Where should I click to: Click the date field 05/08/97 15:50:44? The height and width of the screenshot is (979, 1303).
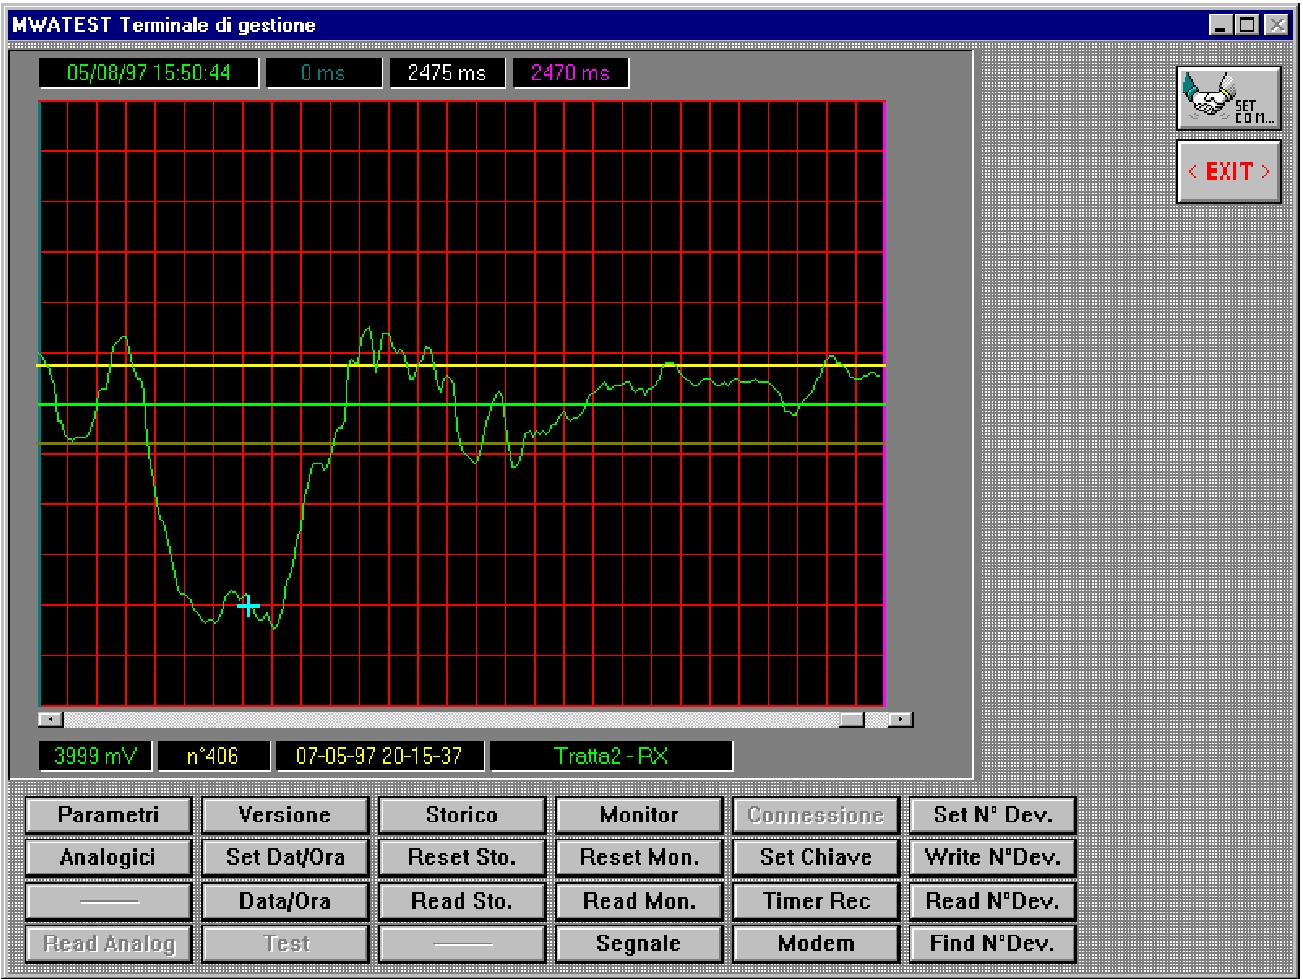coord(149,73)
